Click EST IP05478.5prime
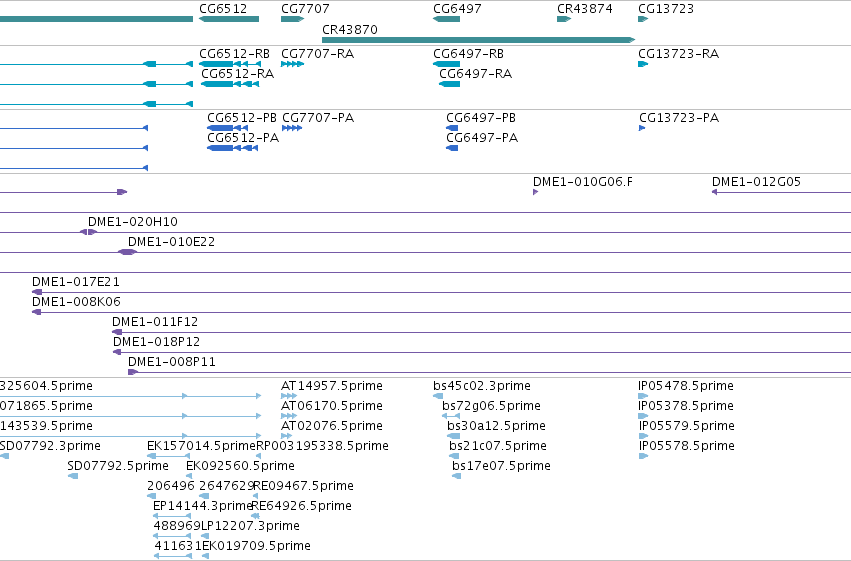The image size is (851, 561). click(643, 396)
